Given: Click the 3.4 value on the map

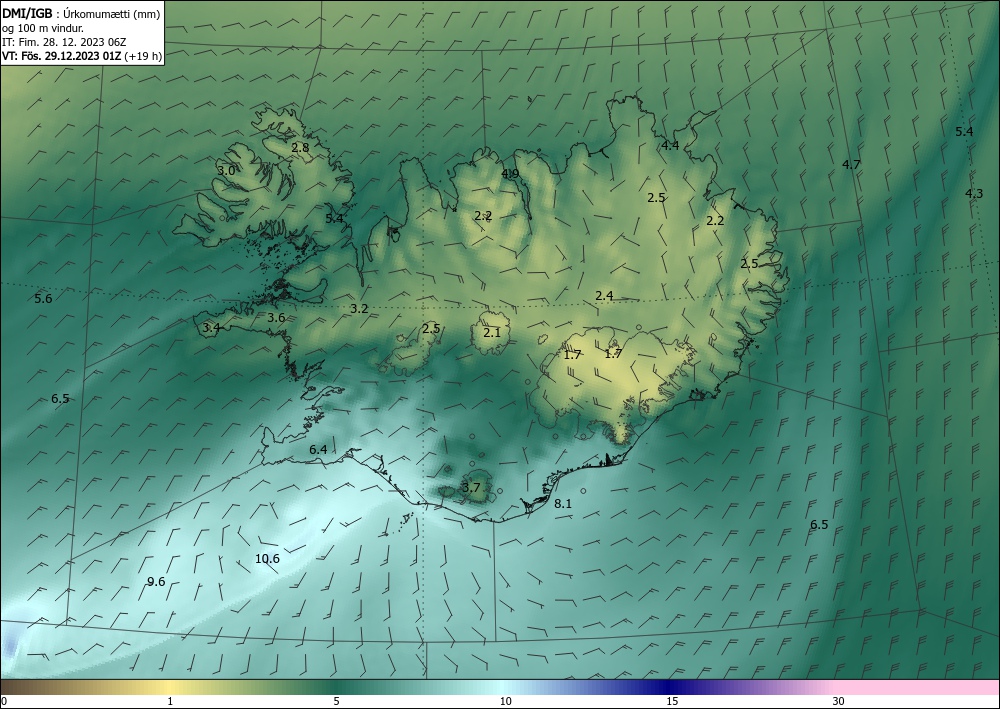Looking at the screenshot, I should point(211,328).
